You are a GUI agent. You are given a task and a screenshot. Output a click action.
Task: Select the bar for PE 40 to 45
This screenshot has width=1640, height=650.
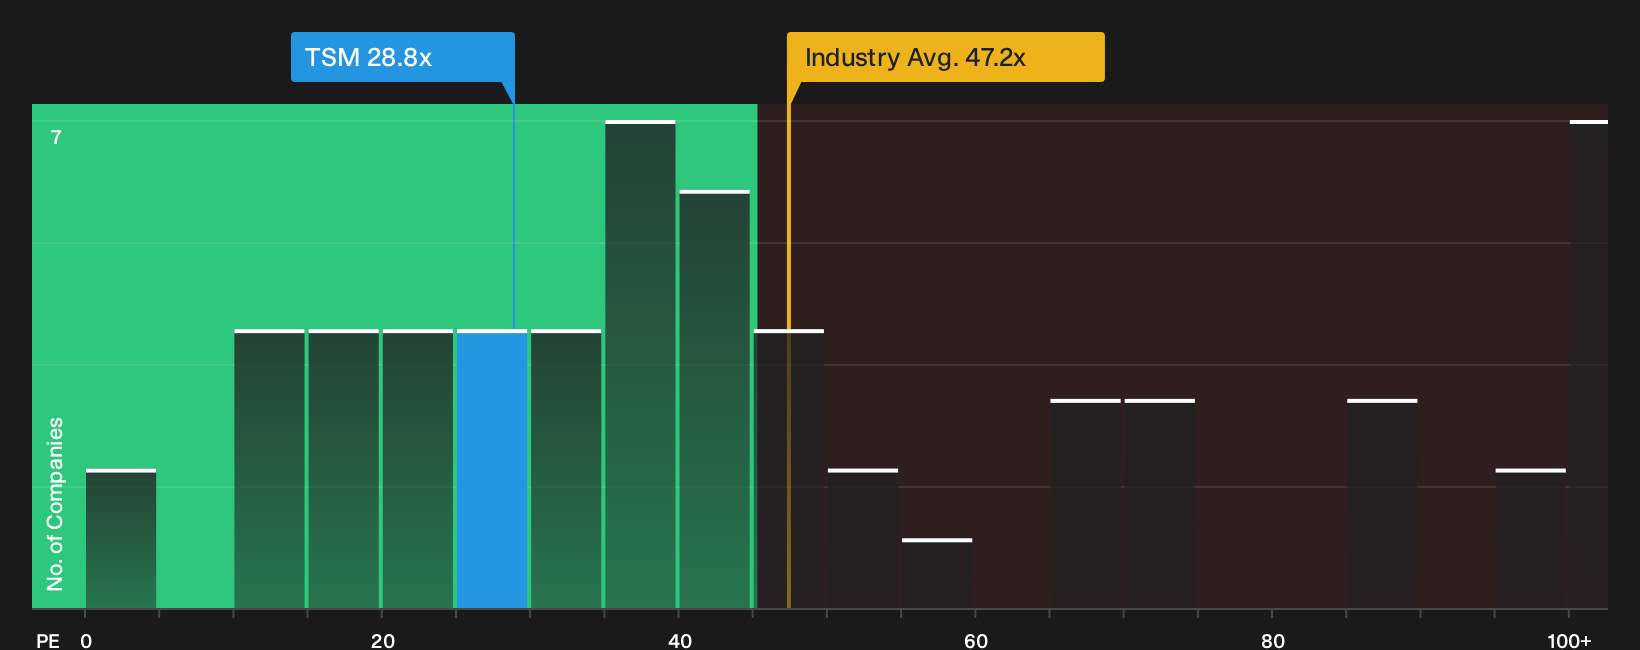point(714,399)
